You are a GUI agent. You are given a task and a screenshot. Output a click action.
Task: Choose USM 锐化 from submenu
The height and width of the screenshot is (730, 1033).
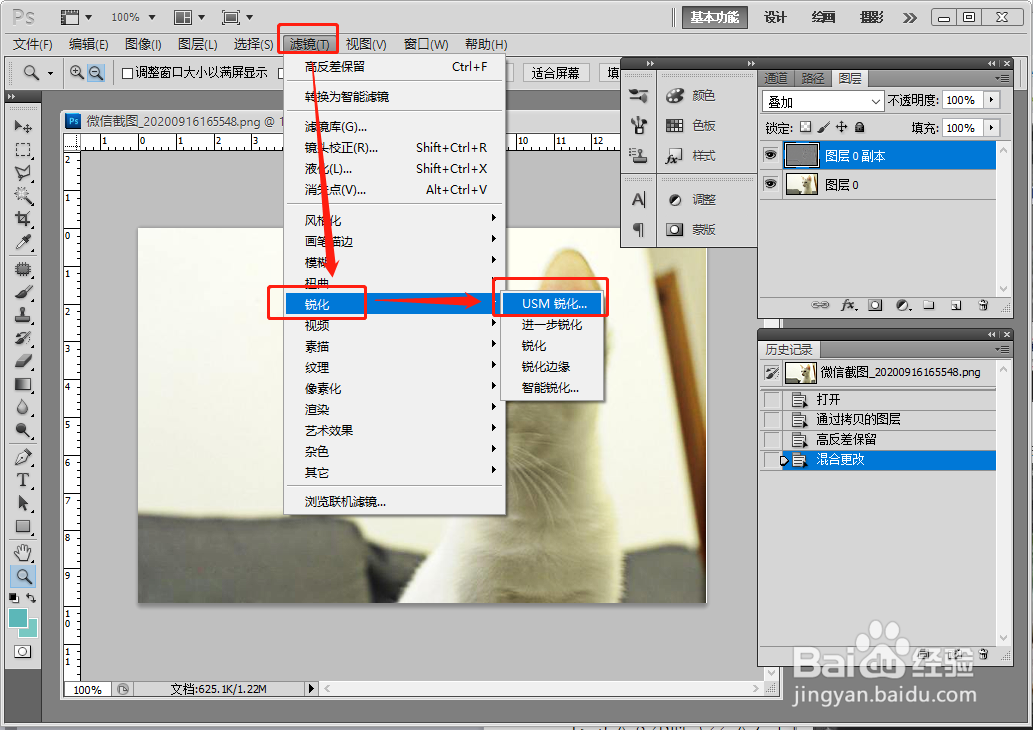[553, 304]
